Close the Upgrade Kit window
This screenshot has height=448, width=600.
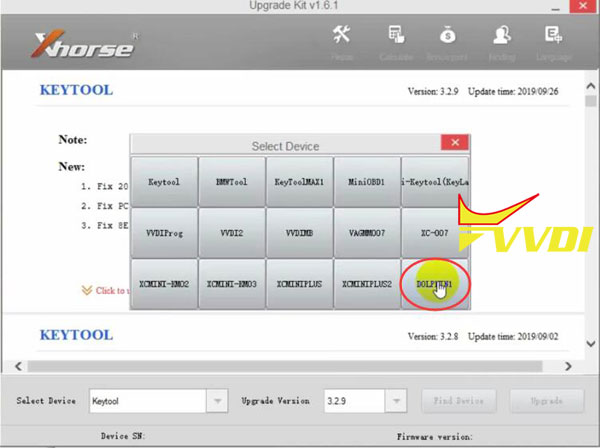tap(583, 6)
